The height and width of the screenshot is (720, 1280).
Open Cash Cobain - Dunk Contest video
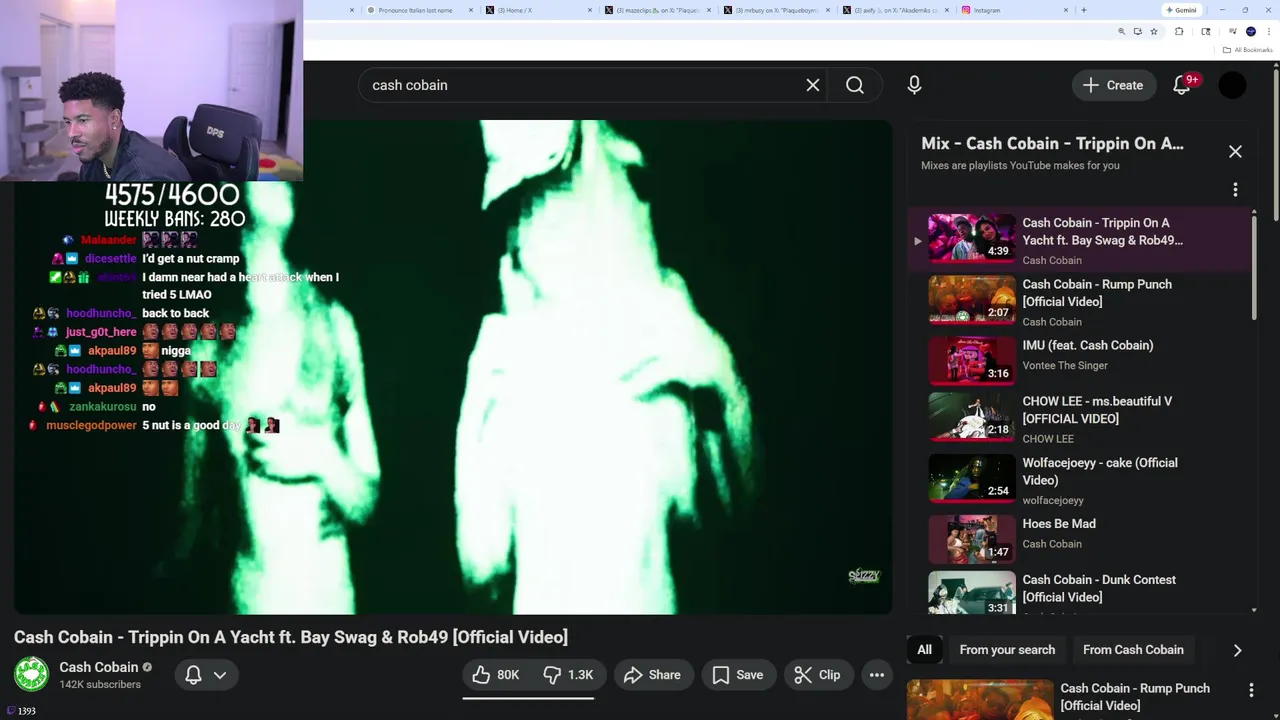click(1080, 591)
